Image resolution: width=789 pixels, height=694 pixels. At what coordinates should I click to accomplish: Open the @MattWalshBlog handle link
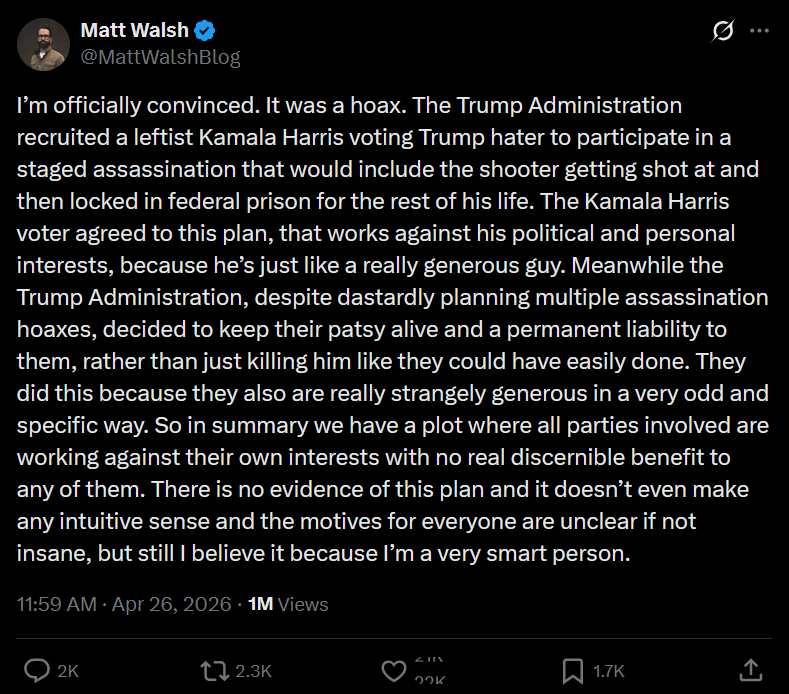(160, 57)
